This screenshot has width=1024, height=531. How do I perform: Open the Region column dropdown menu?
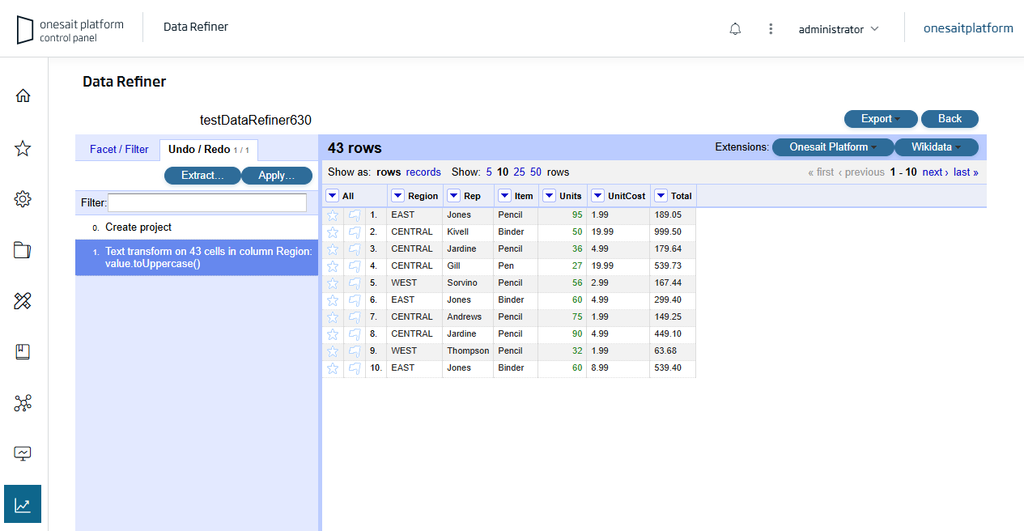coord(397,196)
